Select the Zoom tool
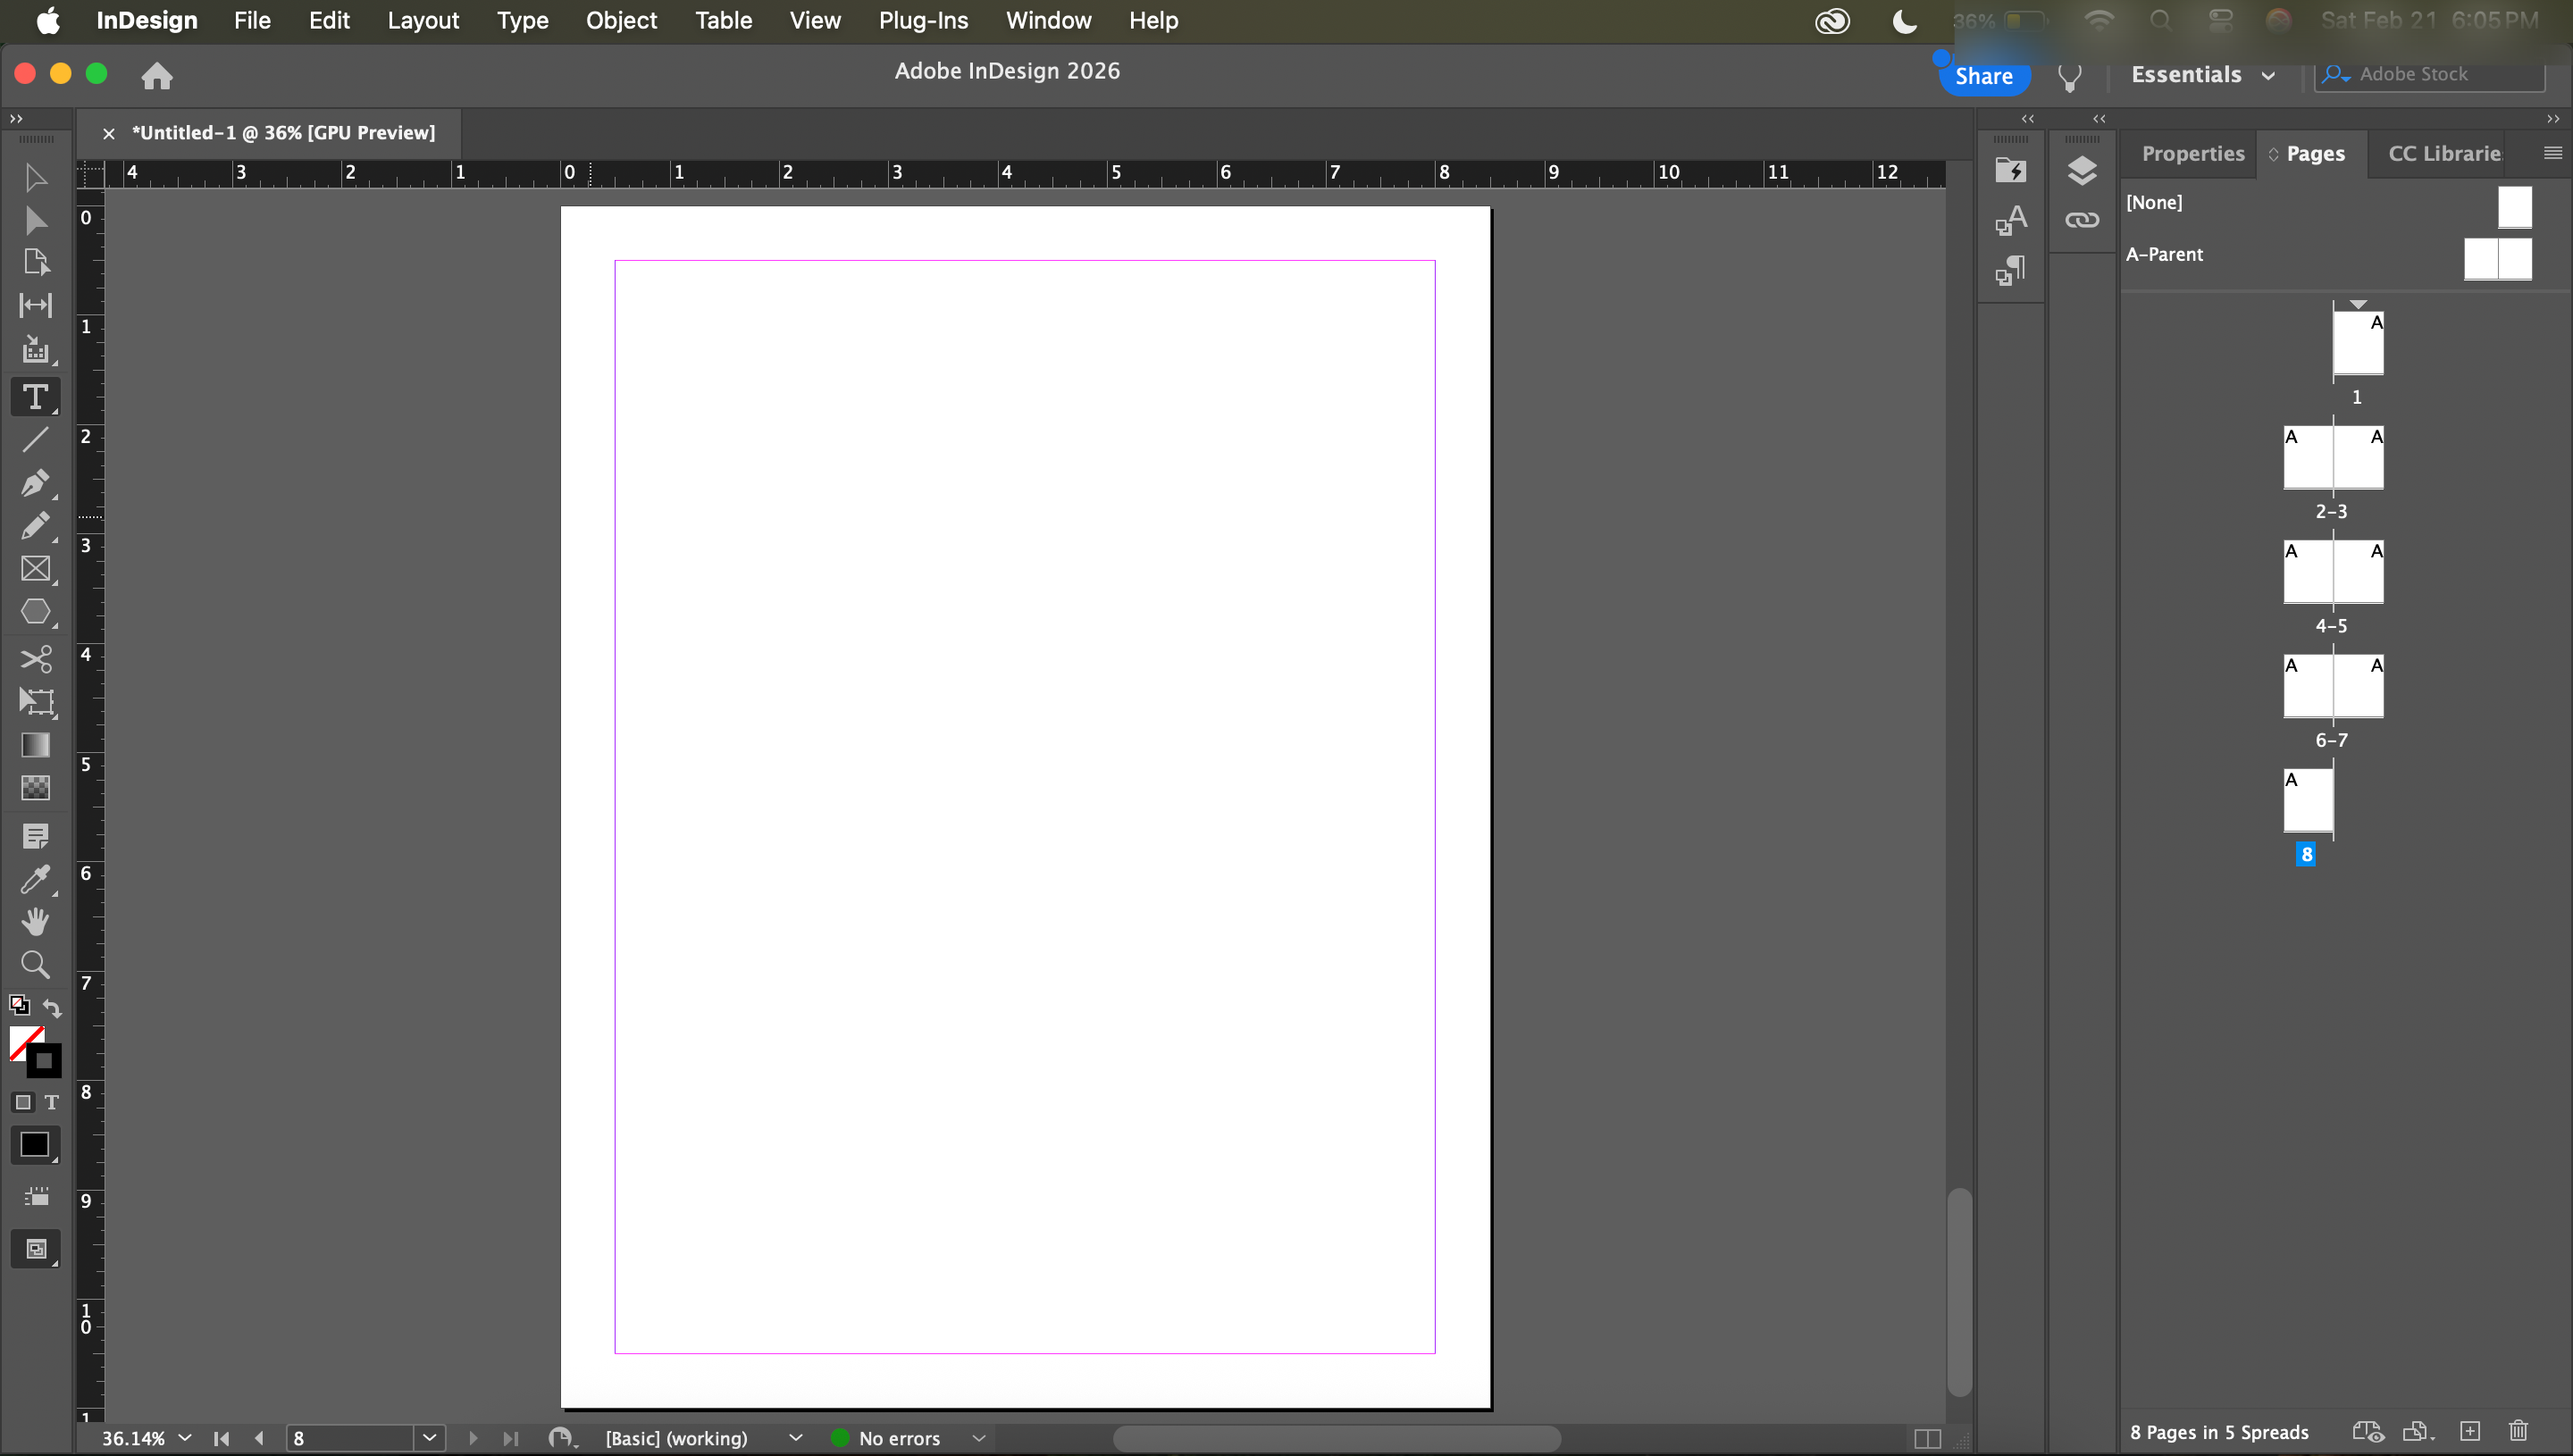Screen dimensions: 2573x1456 click(35, 965)
